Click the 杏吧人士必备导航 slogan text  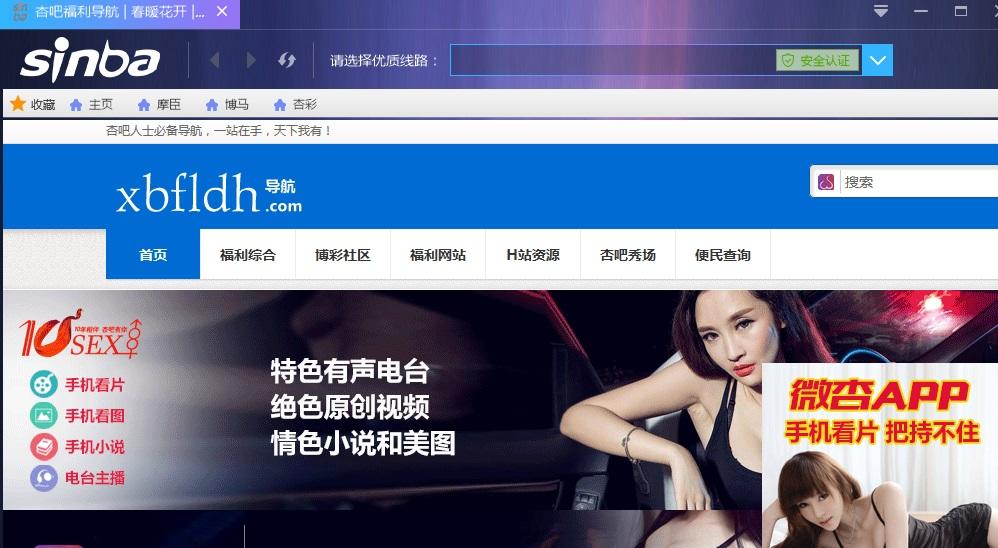218,130
